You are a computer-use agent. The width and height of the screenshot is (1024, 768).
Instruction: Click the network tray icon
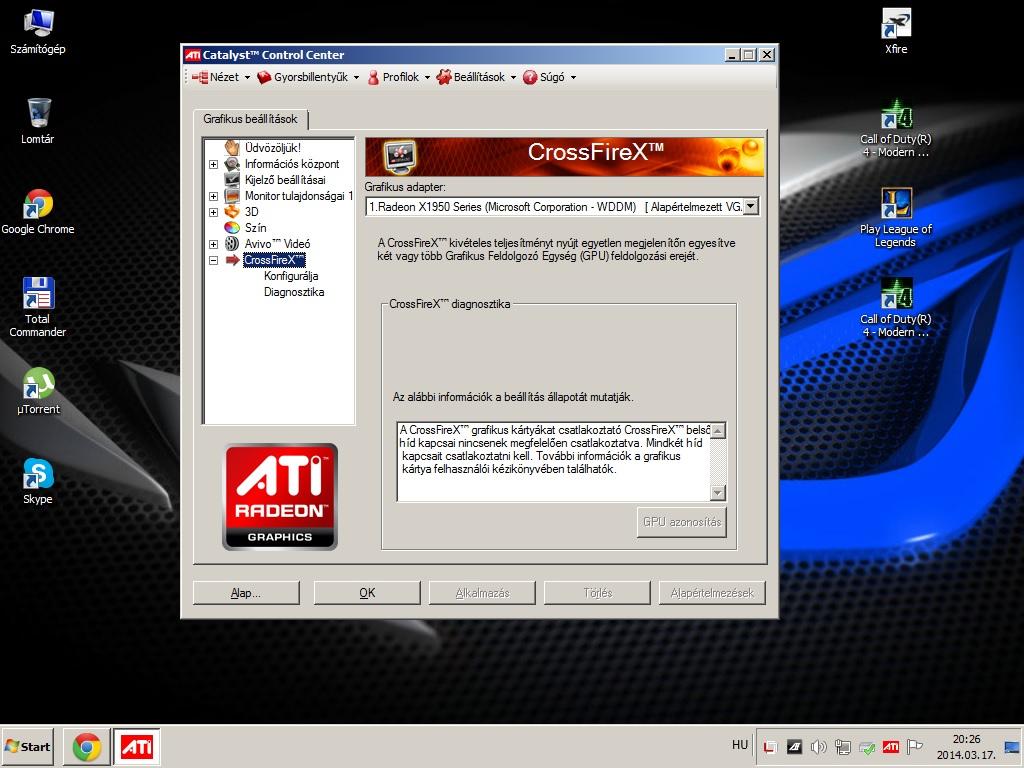[842, 747]
